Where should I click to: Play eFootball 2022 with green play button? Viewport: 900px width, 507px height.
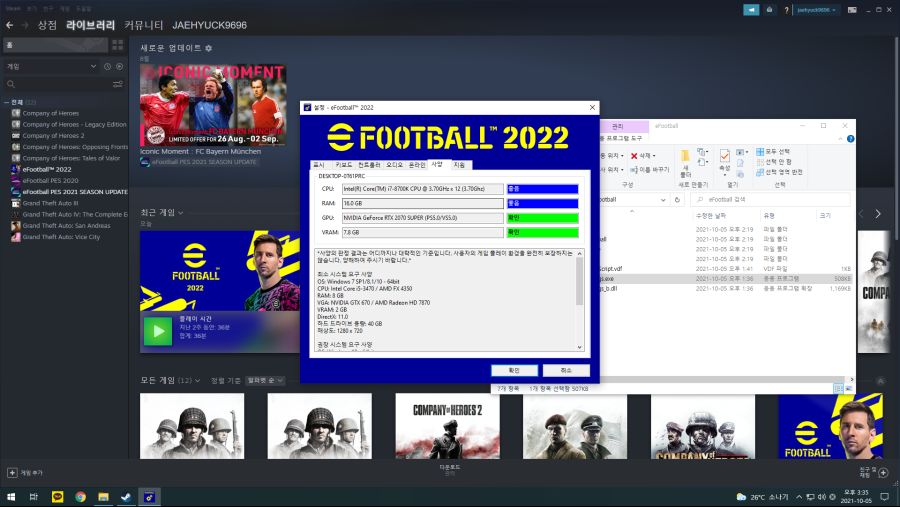coord(158,331)
